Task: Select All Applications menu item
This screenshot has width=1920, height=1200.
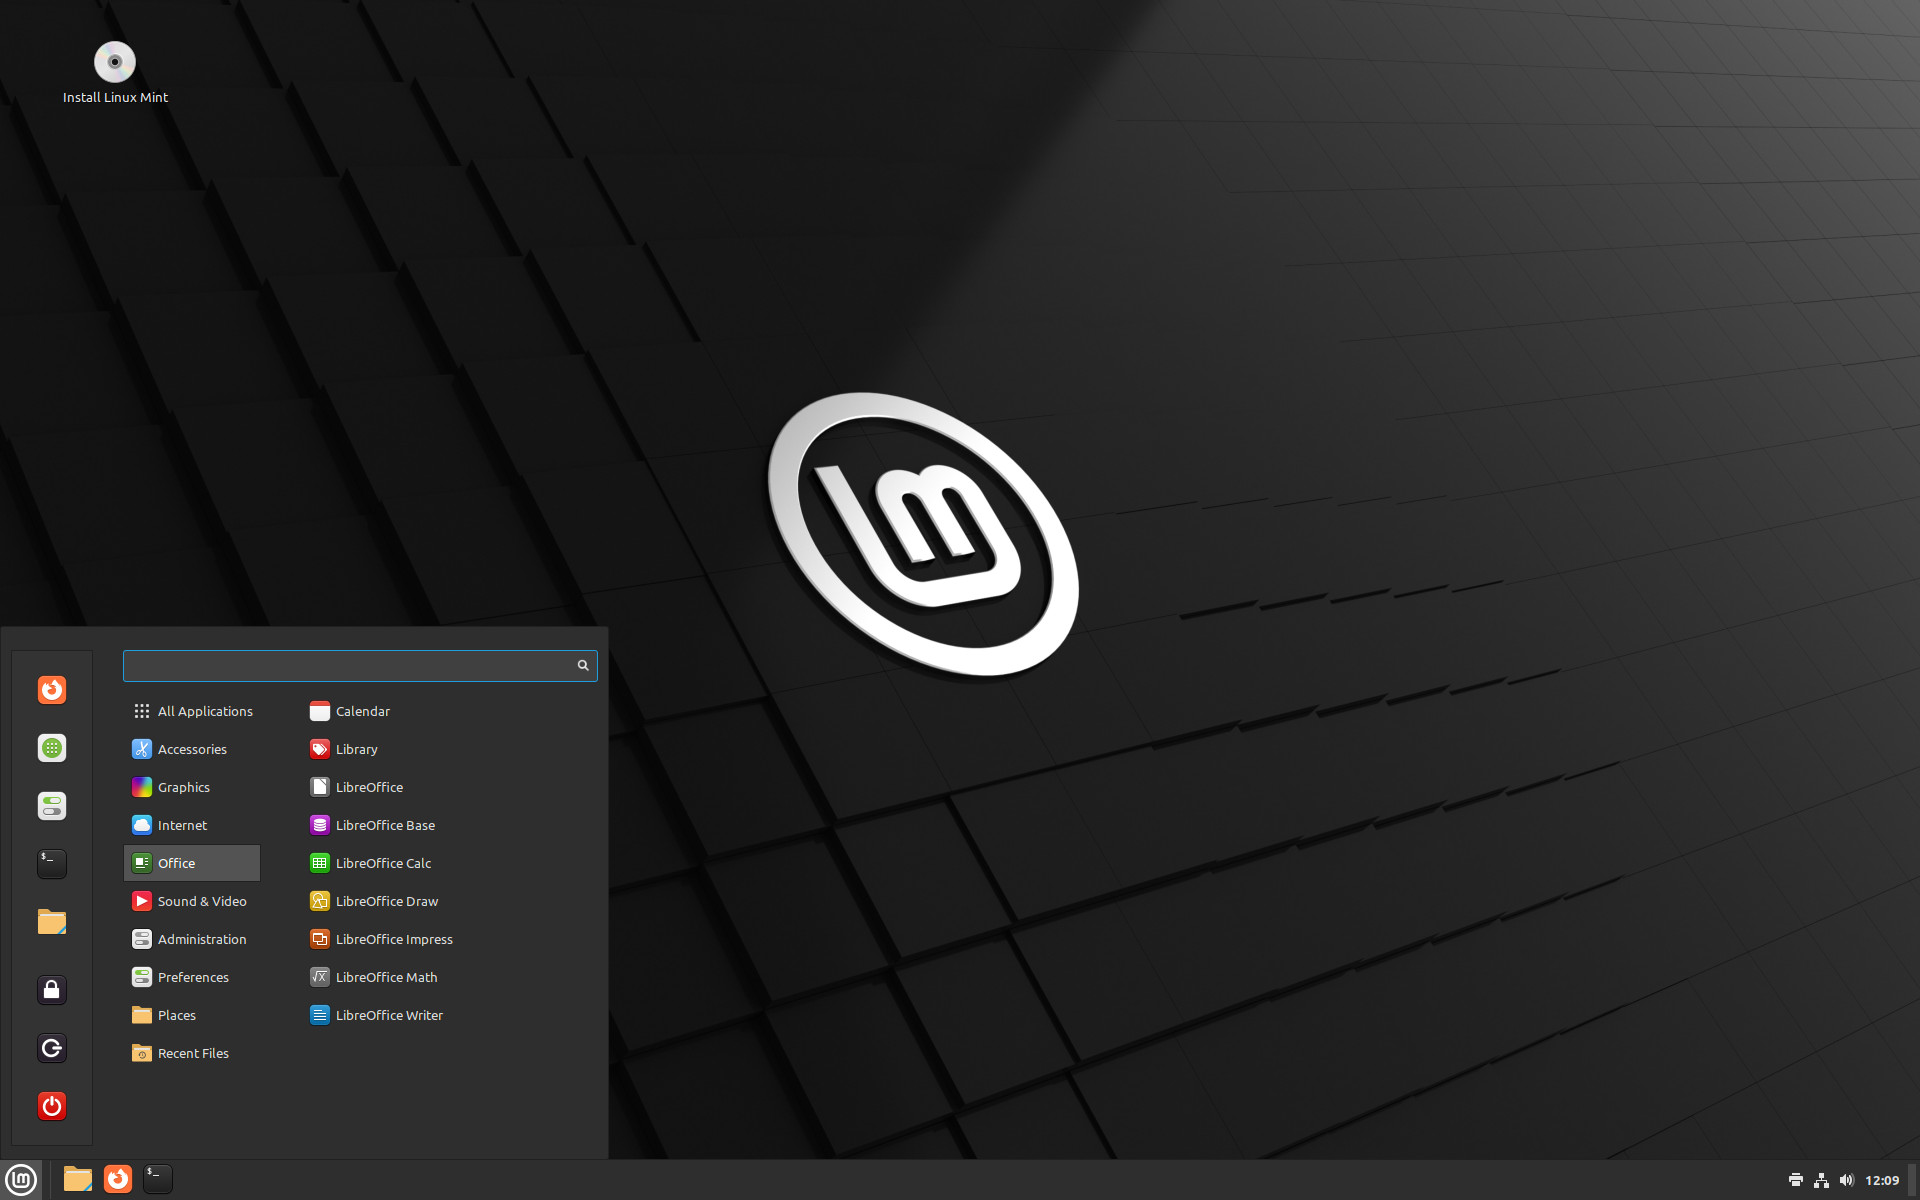Action: [x=205, y=709]
